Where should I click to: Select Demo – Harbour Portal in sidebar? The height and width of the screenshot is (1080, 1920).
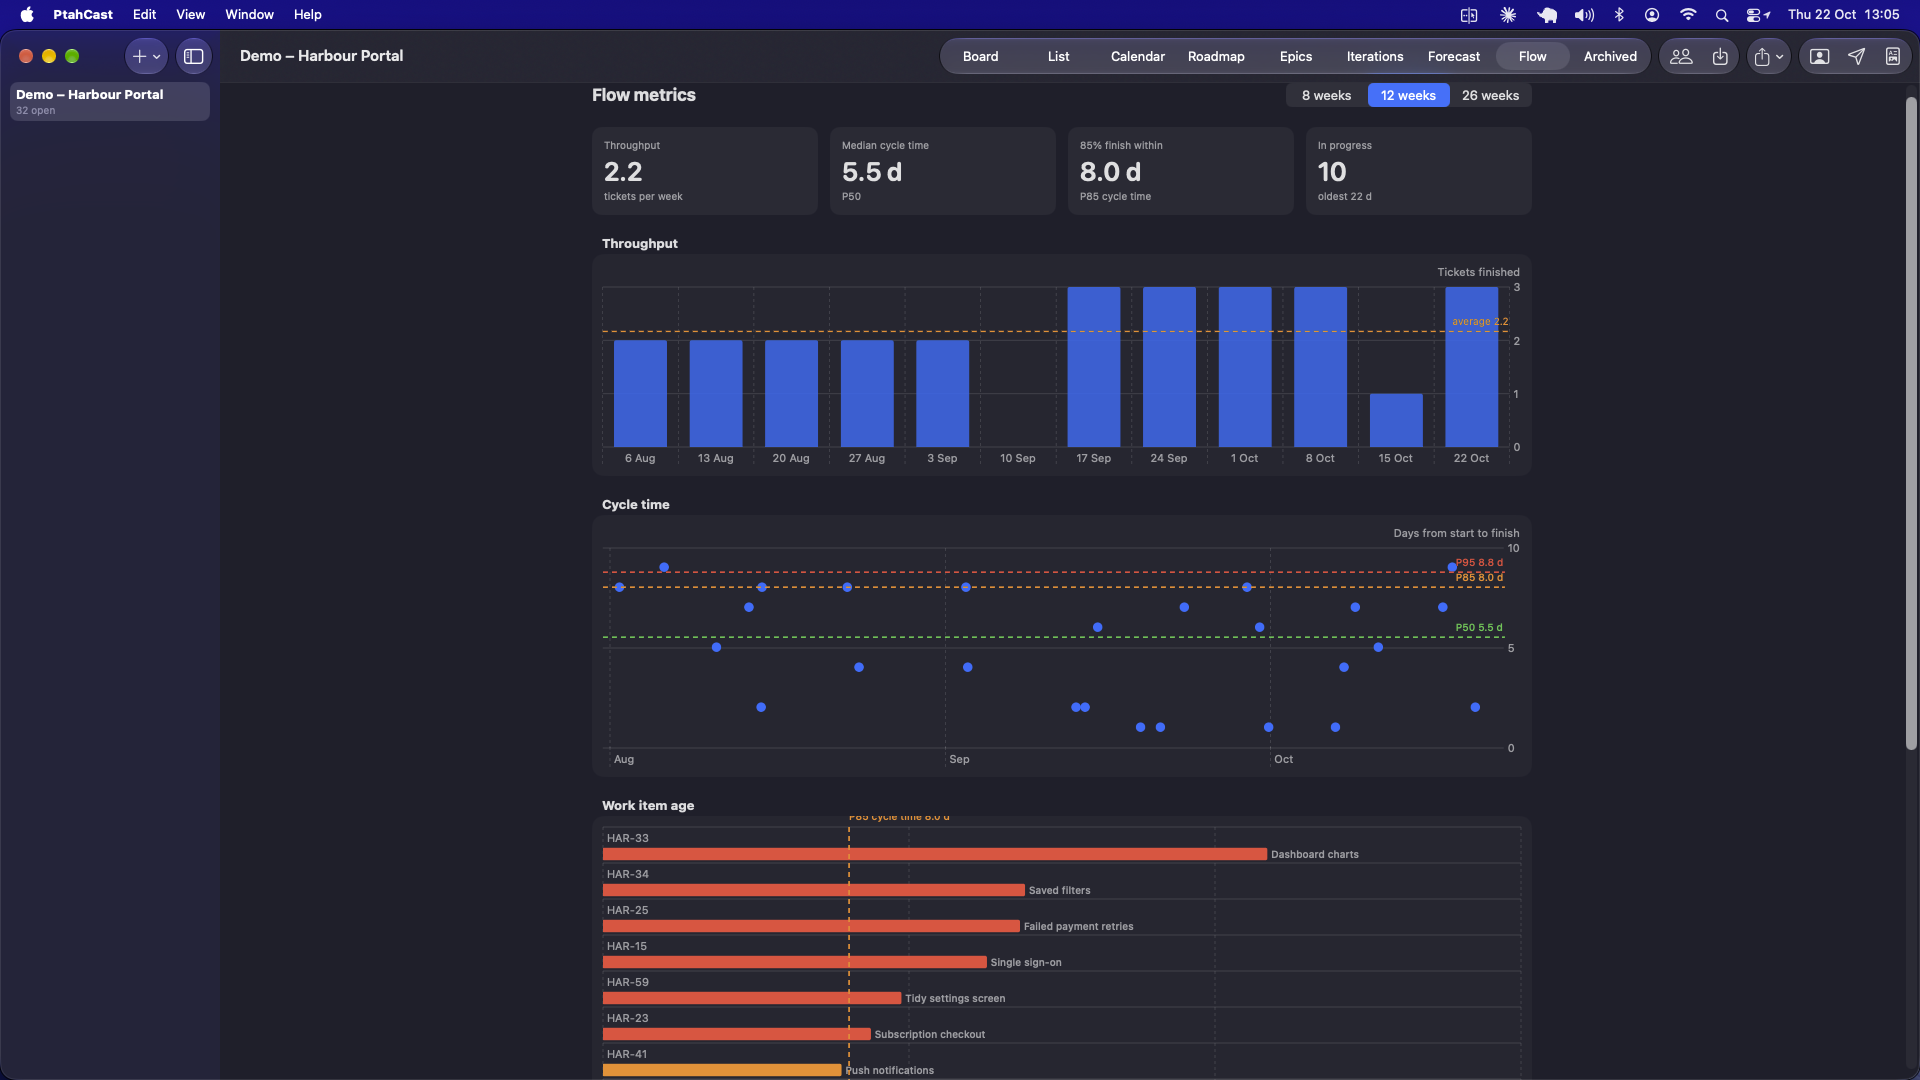point(110,102)
